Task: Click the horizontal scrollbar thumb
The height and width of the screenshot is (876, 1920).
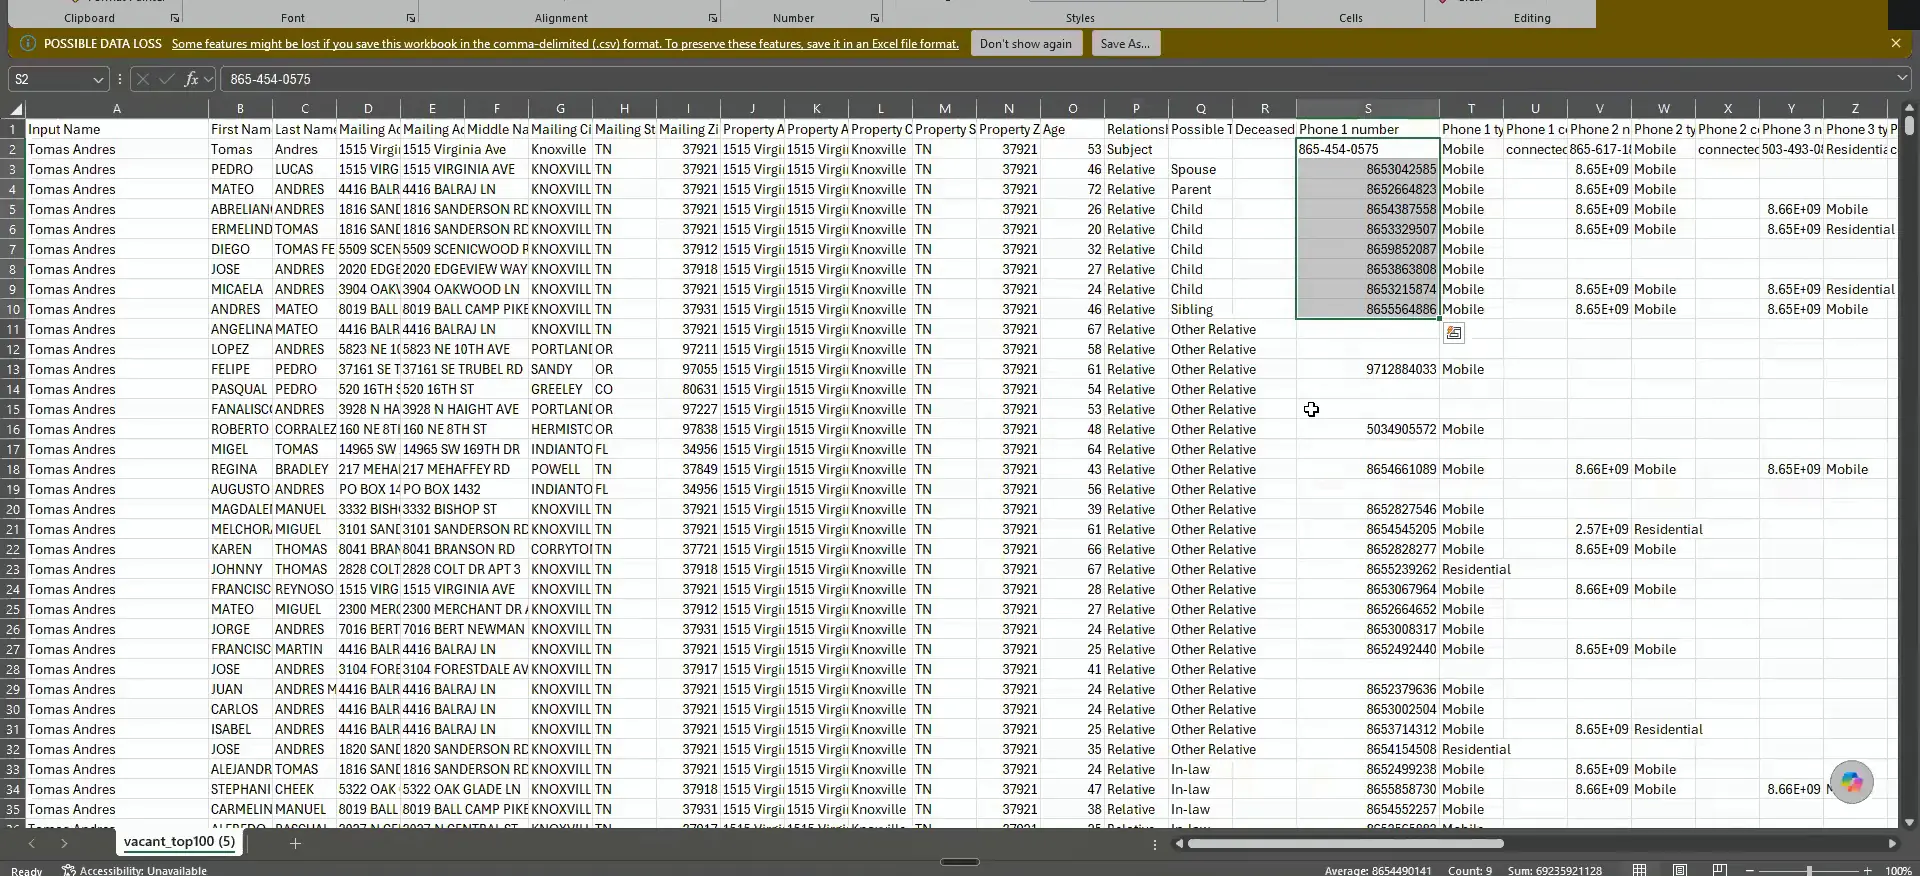Action: (1345, 843)
